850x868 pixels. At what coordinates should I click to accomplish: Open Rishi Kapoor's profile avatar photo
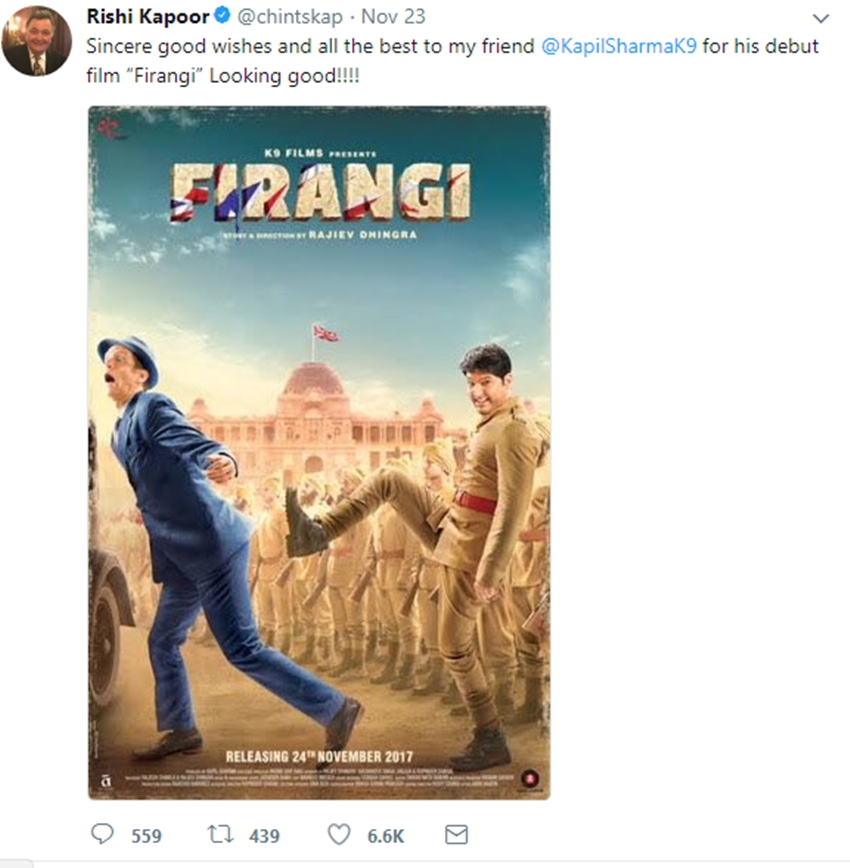tap(34, 41)
